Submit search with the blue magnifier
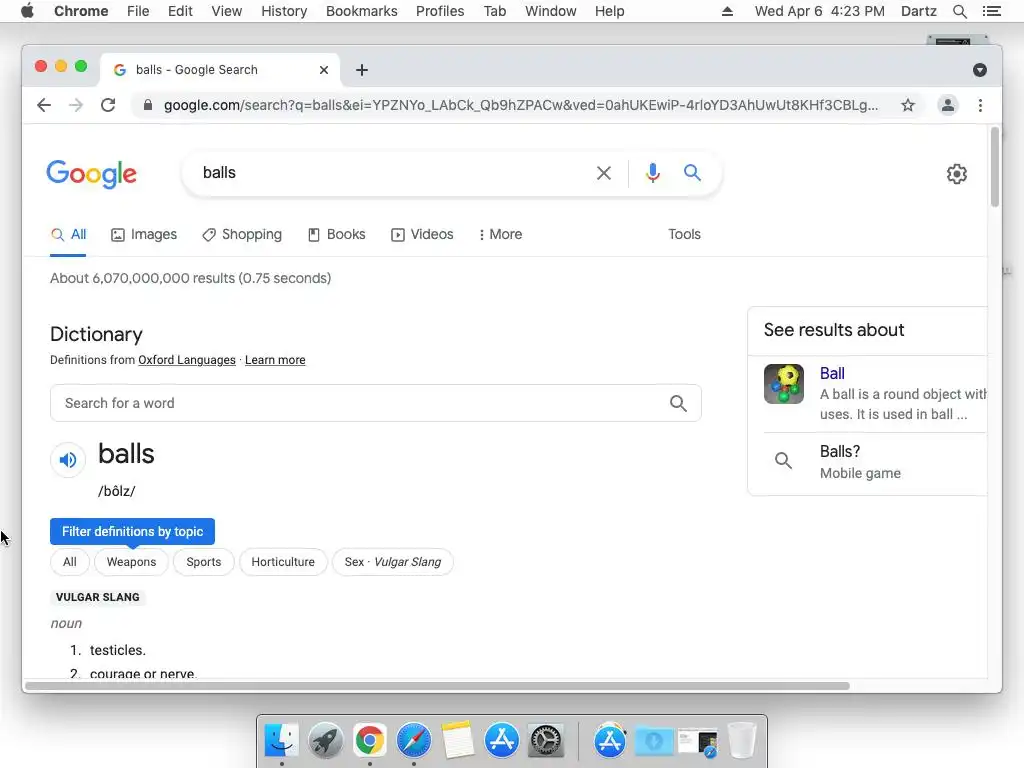Screen dimensions: 1024x768 click(x=692, y=172)
